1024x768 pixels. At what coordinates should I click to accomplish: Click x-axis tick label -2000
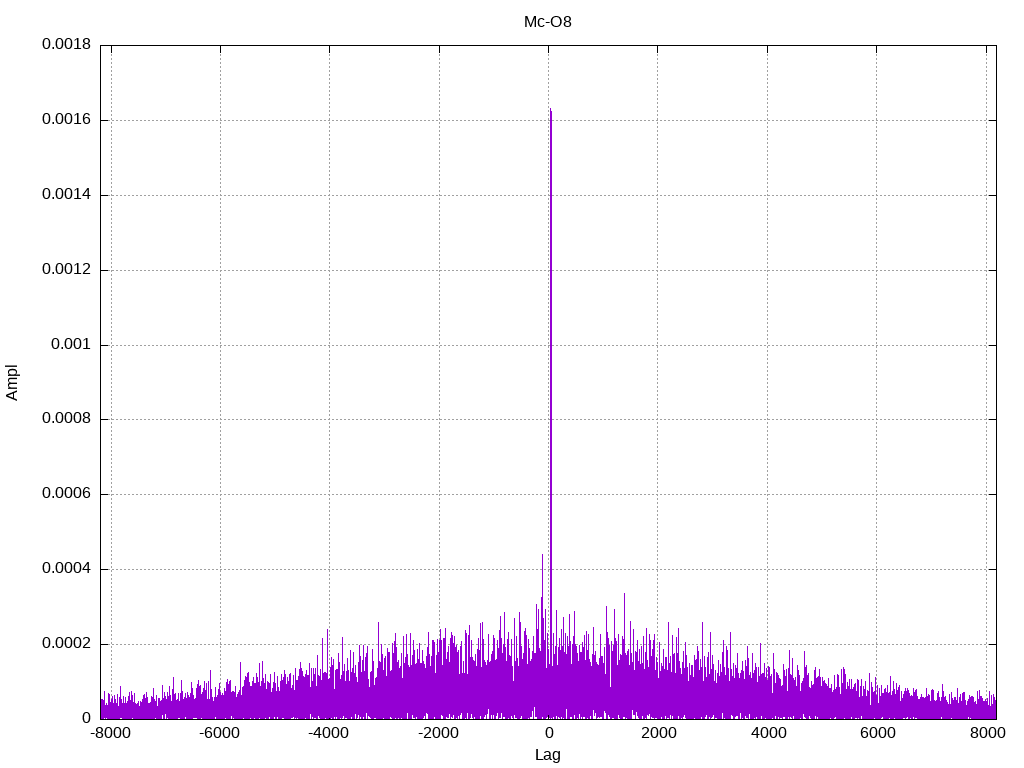pos(438,733)
